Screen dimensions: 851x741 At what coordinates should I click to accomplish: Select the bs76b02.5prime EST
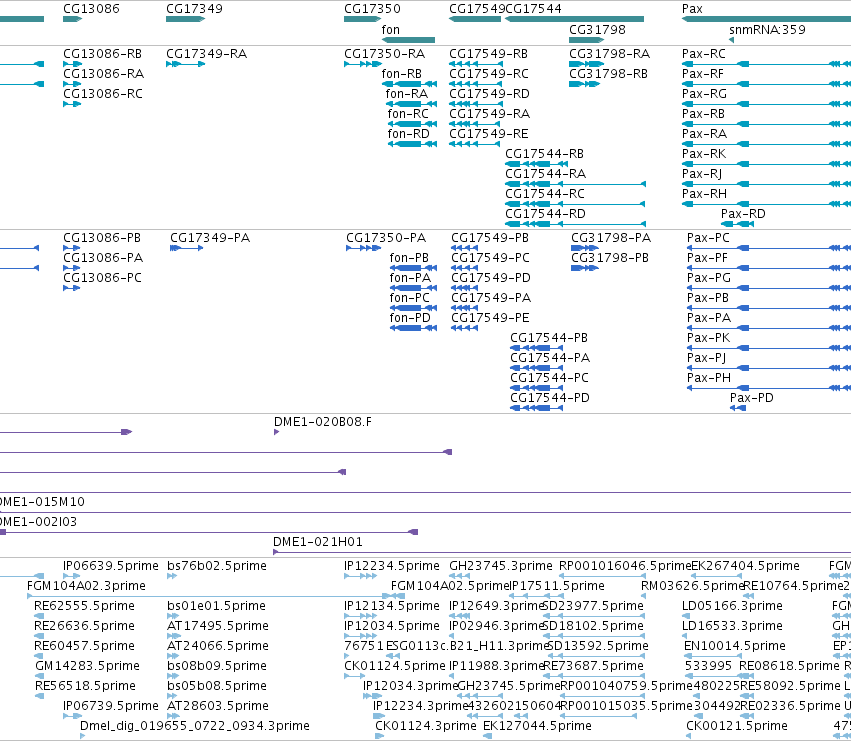217,566
